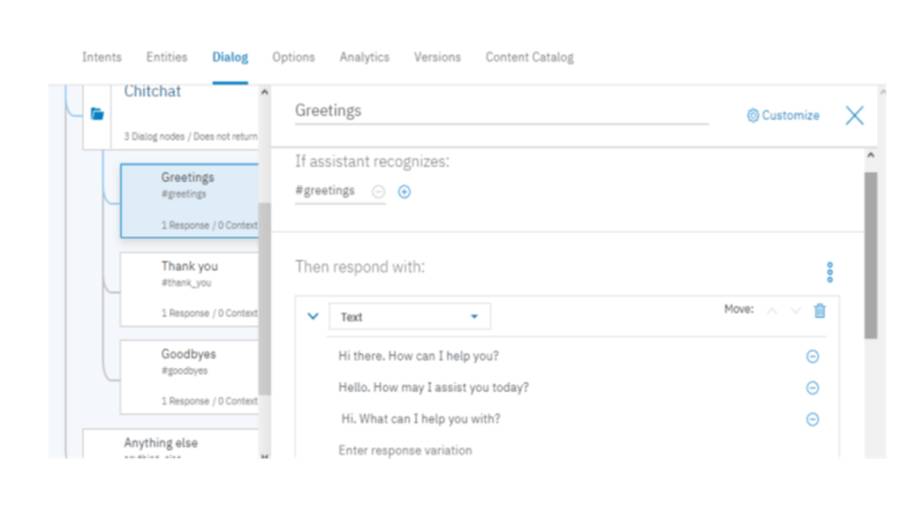922x519 pixels.
Task: Go to the Content Catalog tab
Action: coord(529,57)
